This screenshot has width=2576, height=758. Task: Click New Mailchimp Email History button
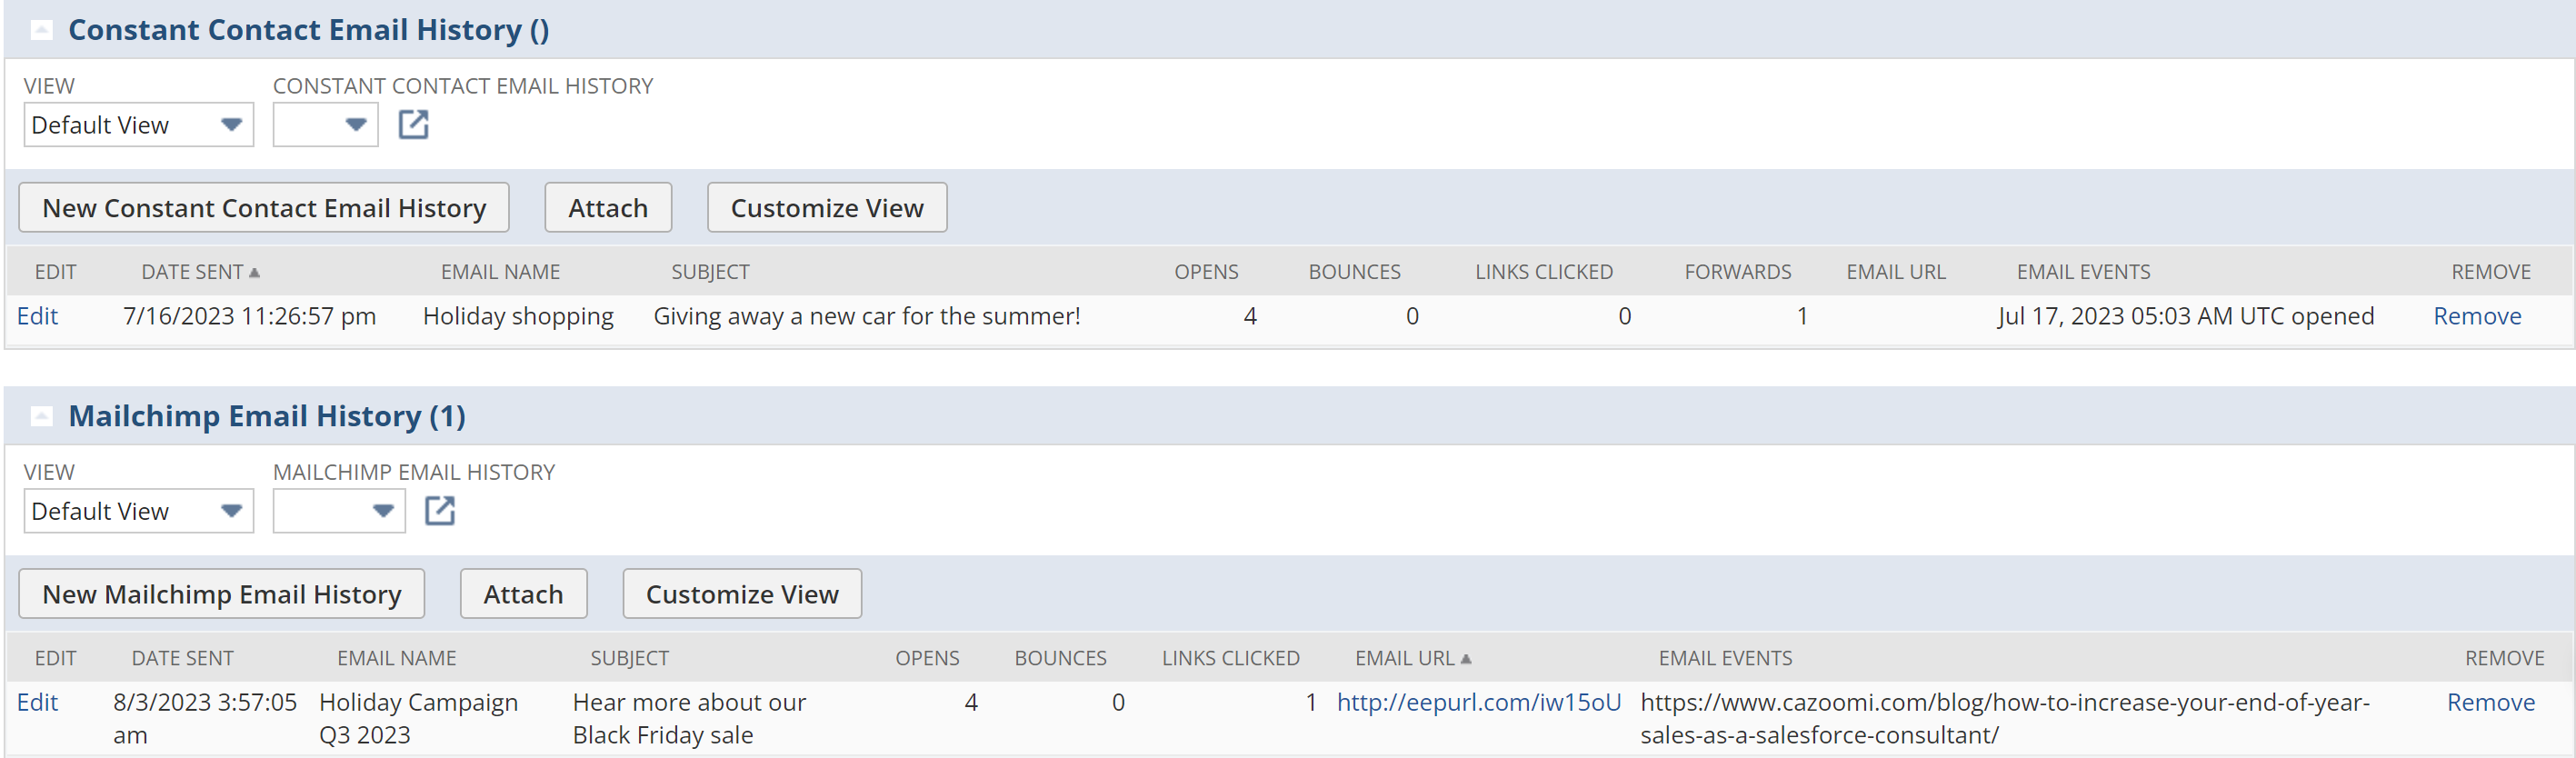coord(221,594)
